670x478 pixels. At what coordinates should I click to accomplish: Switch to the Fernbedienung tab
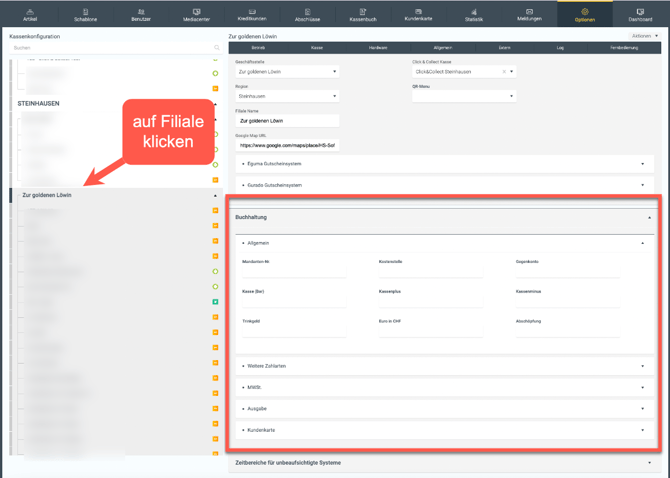(x=623, y=48)
